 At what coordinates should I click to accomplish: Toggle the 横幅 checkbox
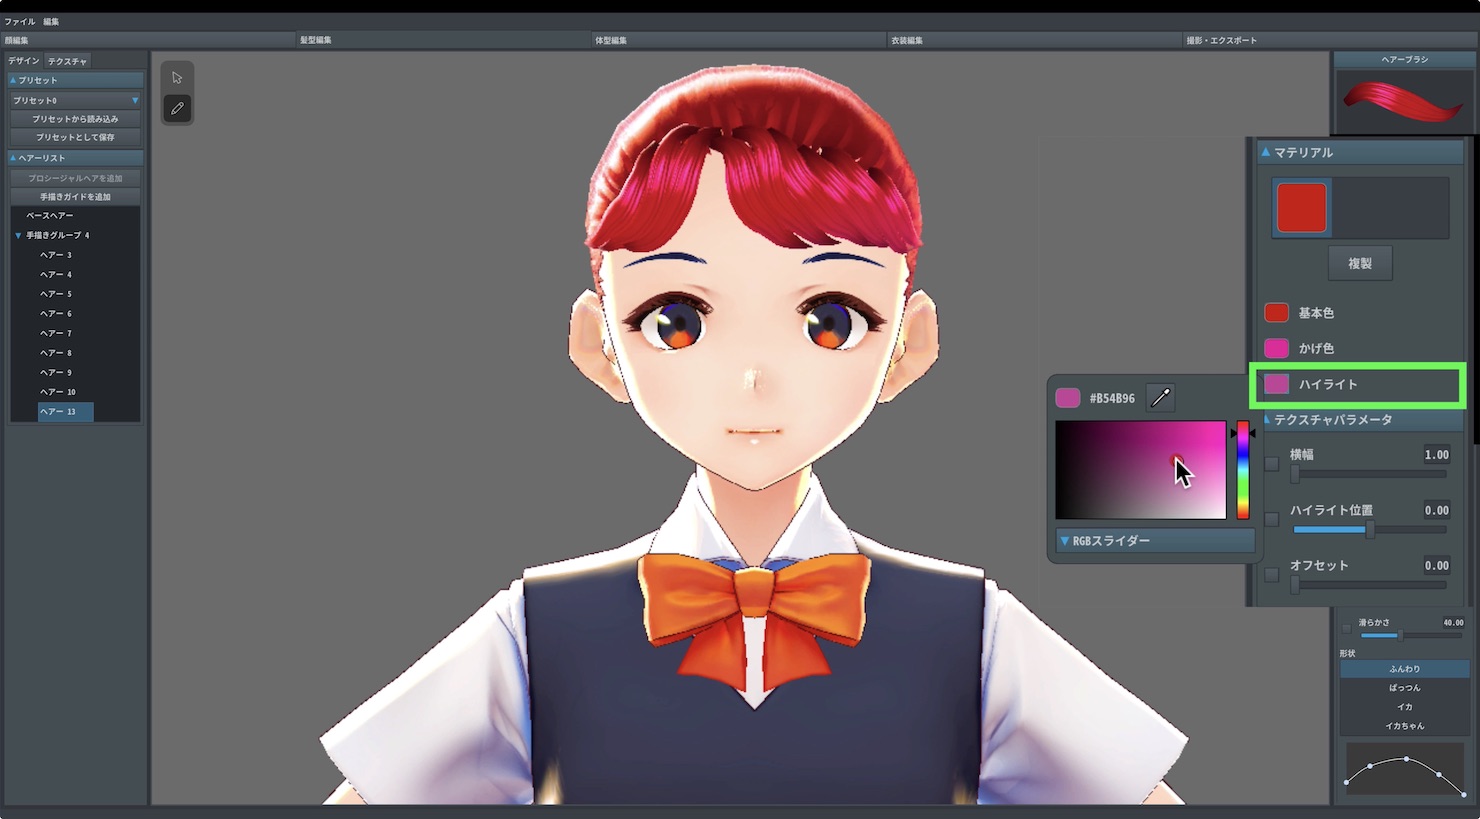(x=1271, y=464)
